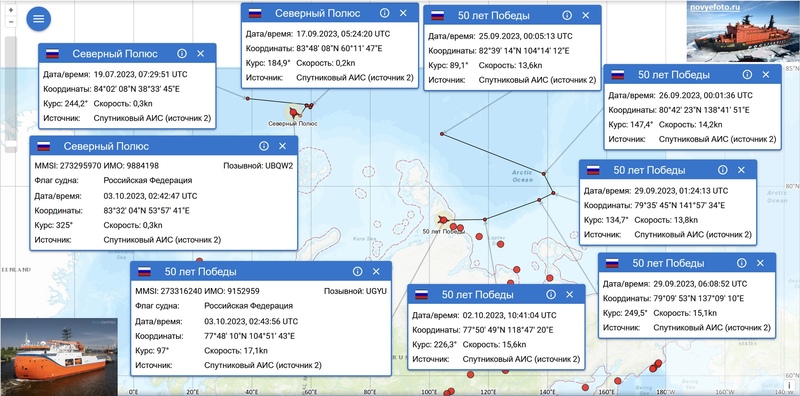Close the 17.09.2023 Северный Полюс popup
800x396 pixels.
point(403,13)
